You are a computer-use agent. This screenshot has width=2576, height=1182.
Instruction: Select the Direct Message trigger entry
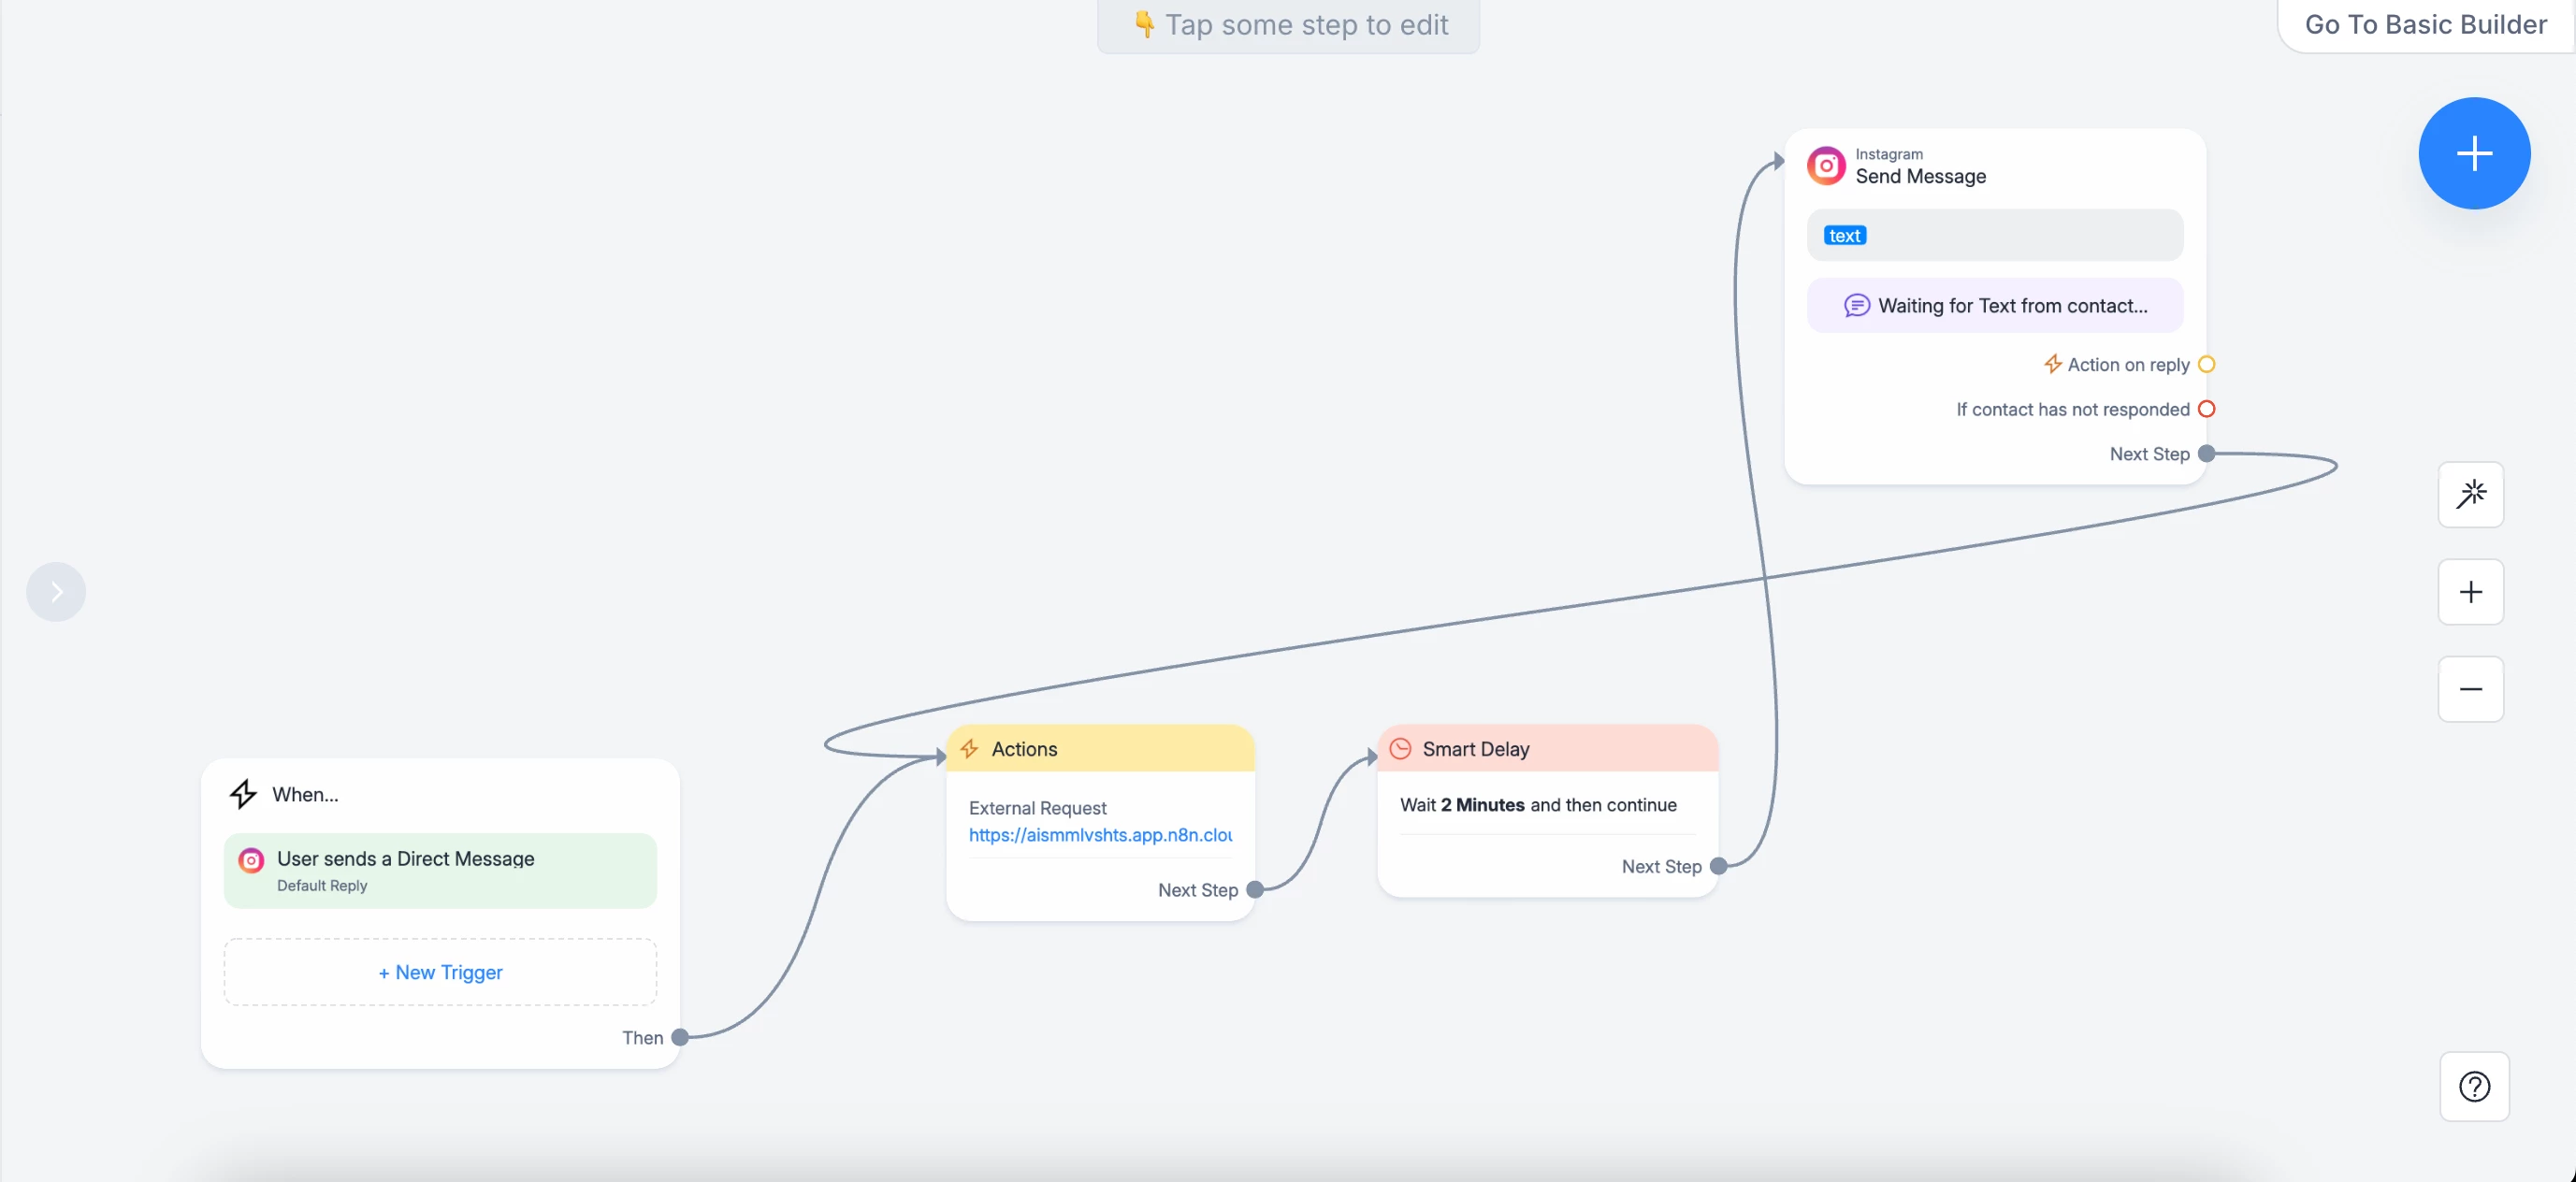[x=440, y=870]
